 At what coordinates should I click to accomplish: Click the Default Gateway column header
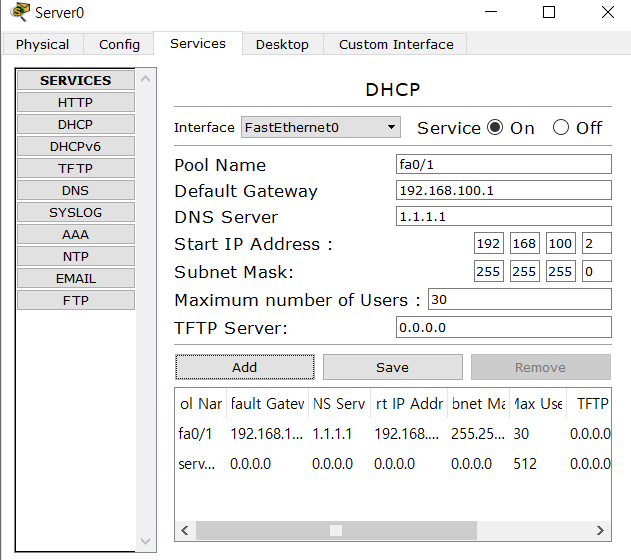coord(268,404)
